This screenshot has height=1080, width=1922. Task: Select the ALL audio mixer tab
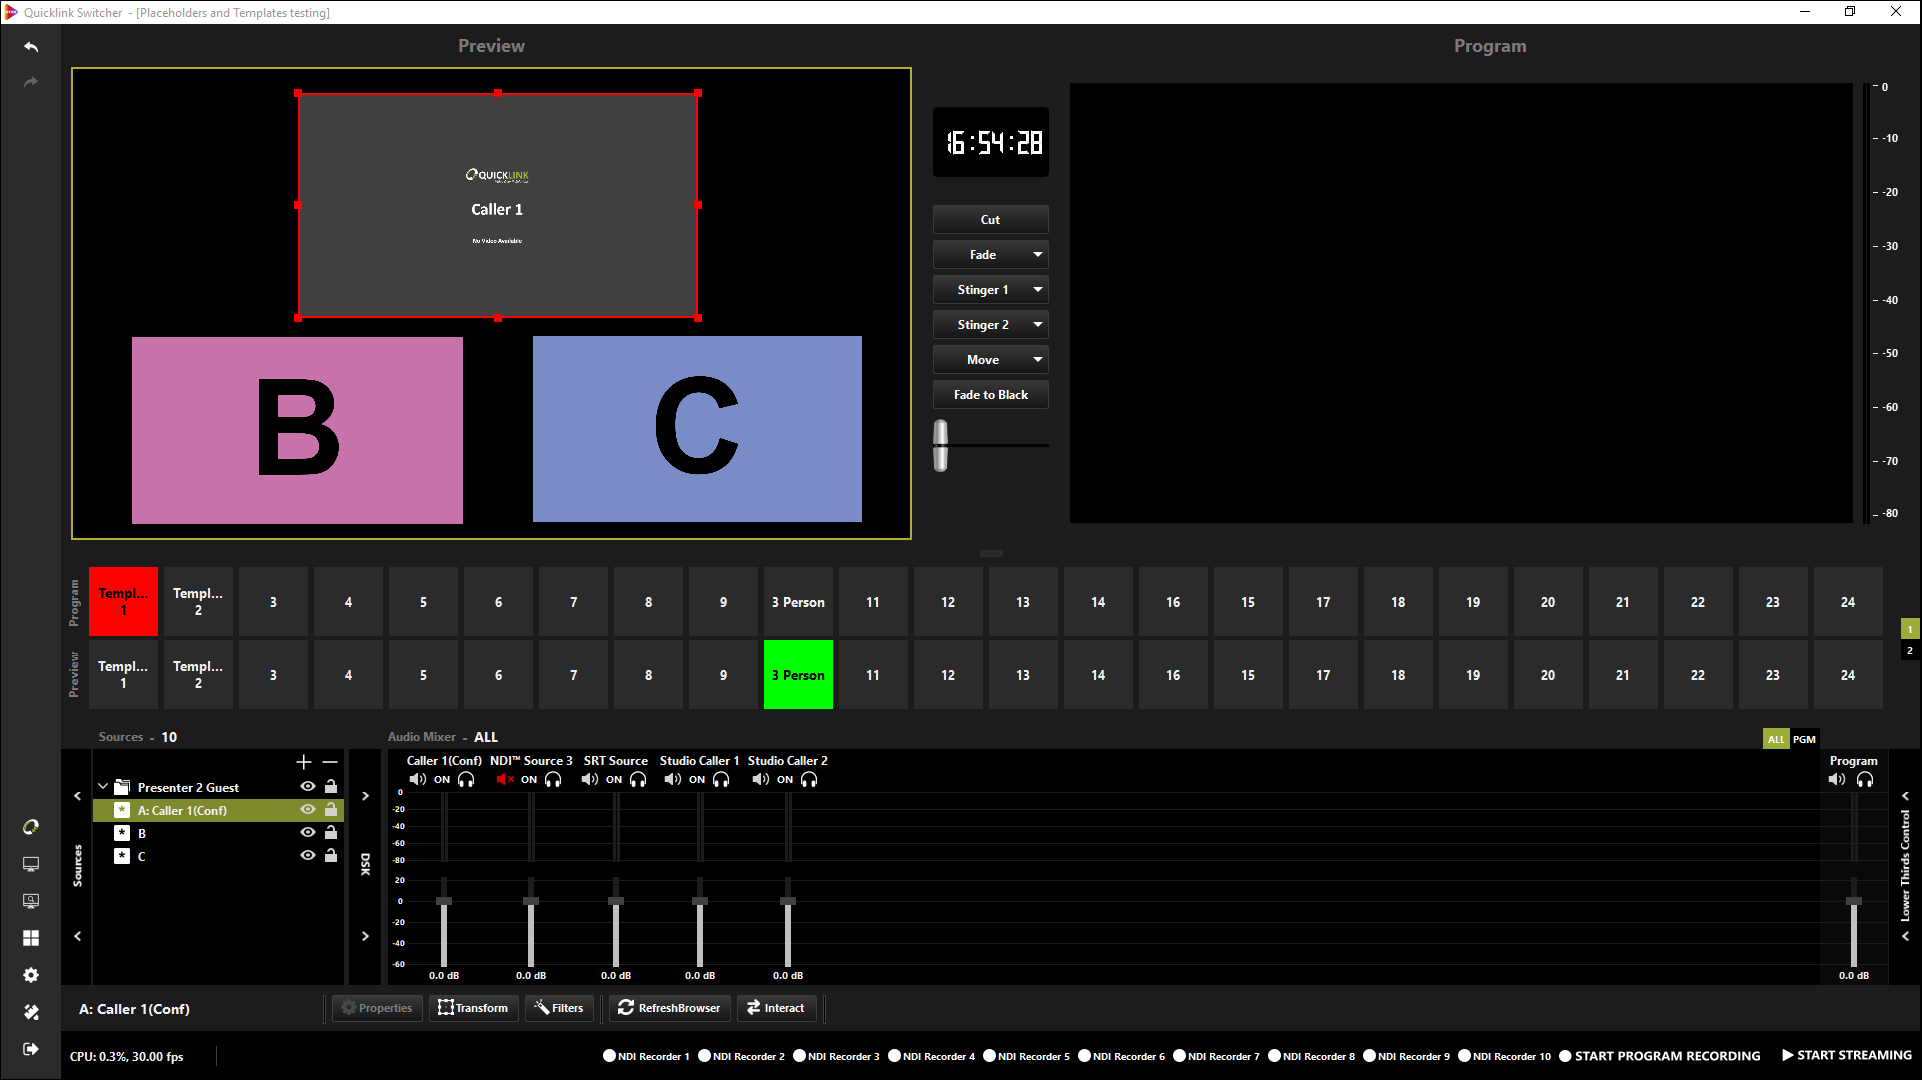point(1775,739)
